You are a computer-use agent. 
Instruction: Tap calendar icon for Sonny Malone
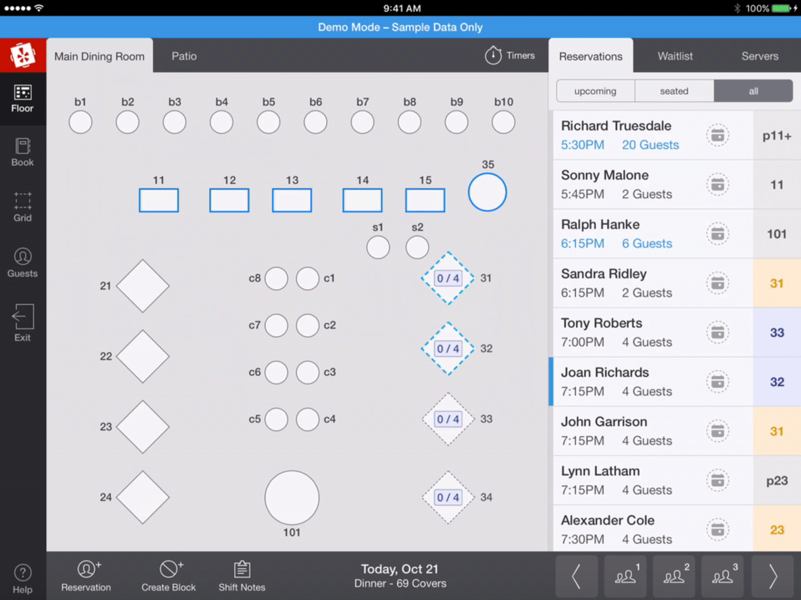pyautogui.click(x=718, y=184)
